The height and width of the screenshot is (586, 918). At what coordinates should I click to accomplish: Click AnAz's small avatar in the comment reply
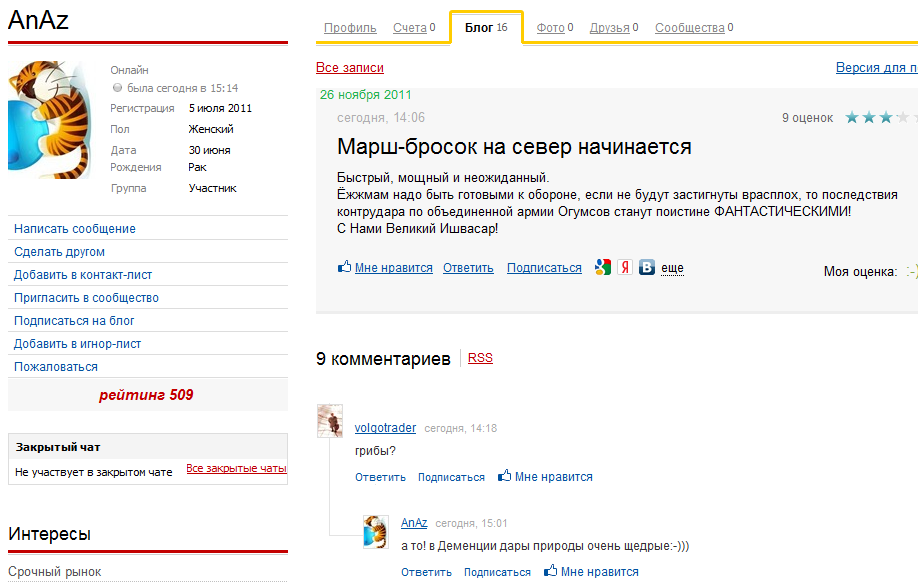(376, 531)
